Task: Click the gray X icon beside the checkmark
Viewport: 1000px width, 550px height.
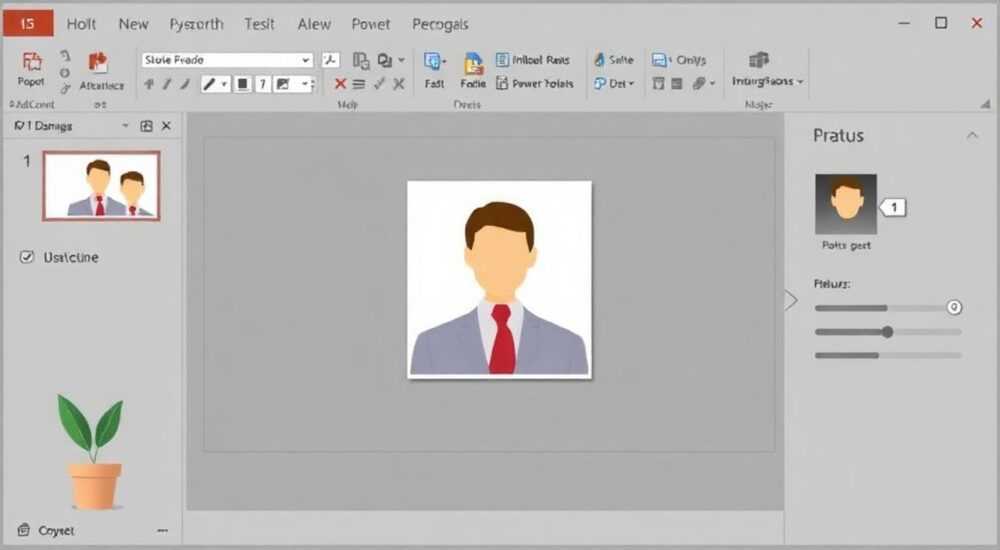Action: (399, 84)
